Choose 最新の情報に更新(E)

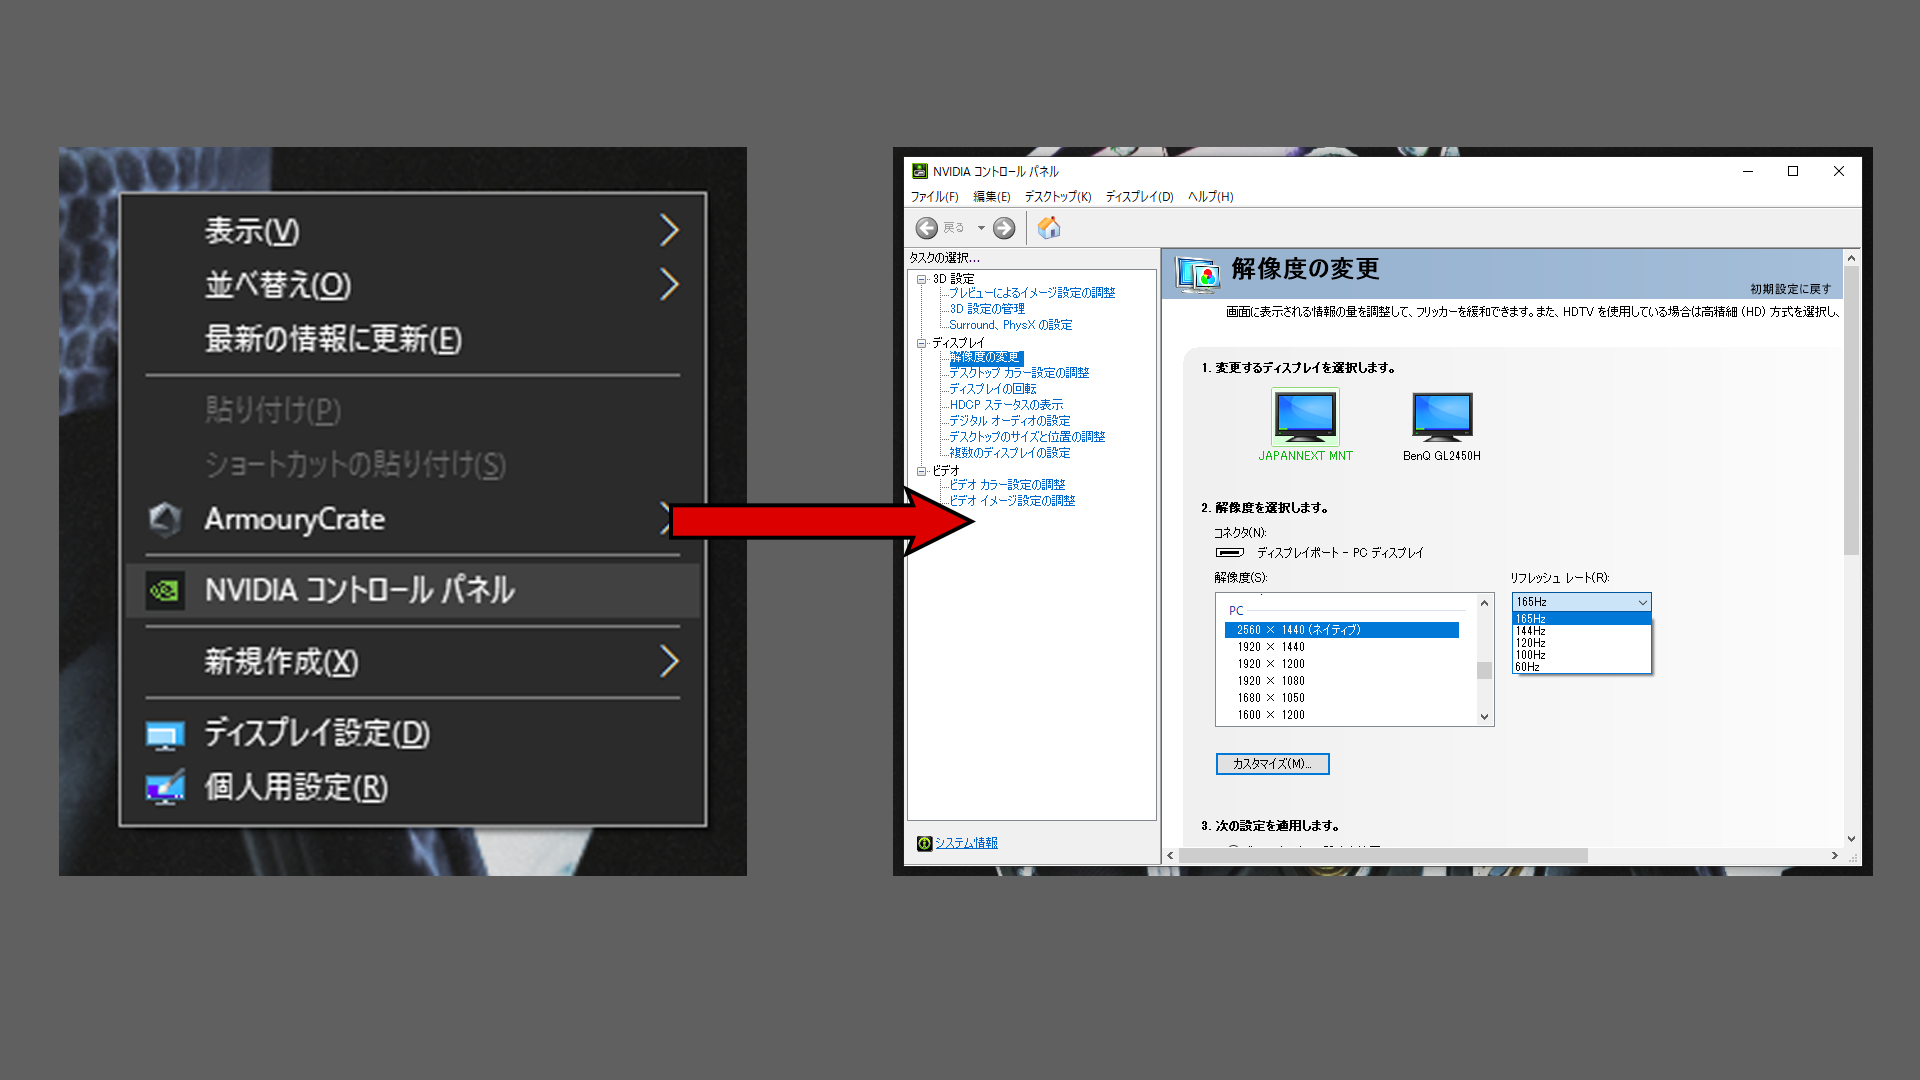tap(413, 339)
